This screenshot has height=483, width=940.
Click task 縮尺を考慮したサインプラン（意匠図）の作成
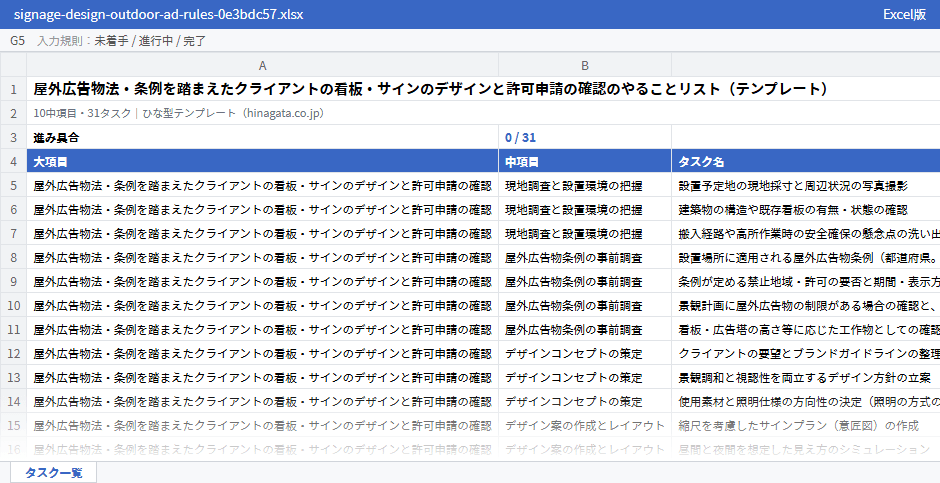(x=806, y=425)
